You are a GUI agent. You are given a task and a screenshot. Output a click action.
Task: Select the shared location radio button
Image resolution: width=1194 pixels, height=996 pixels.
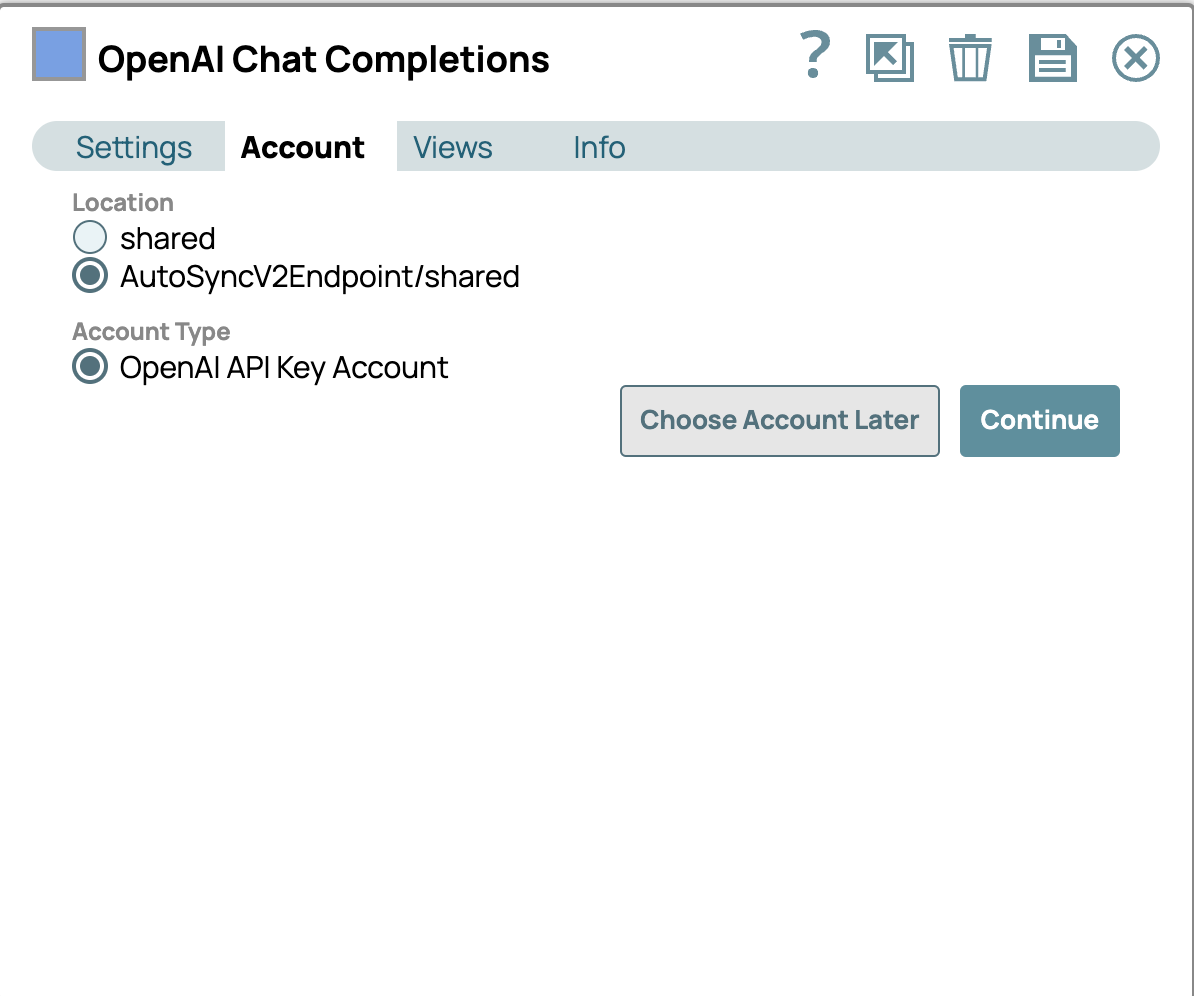90,238
